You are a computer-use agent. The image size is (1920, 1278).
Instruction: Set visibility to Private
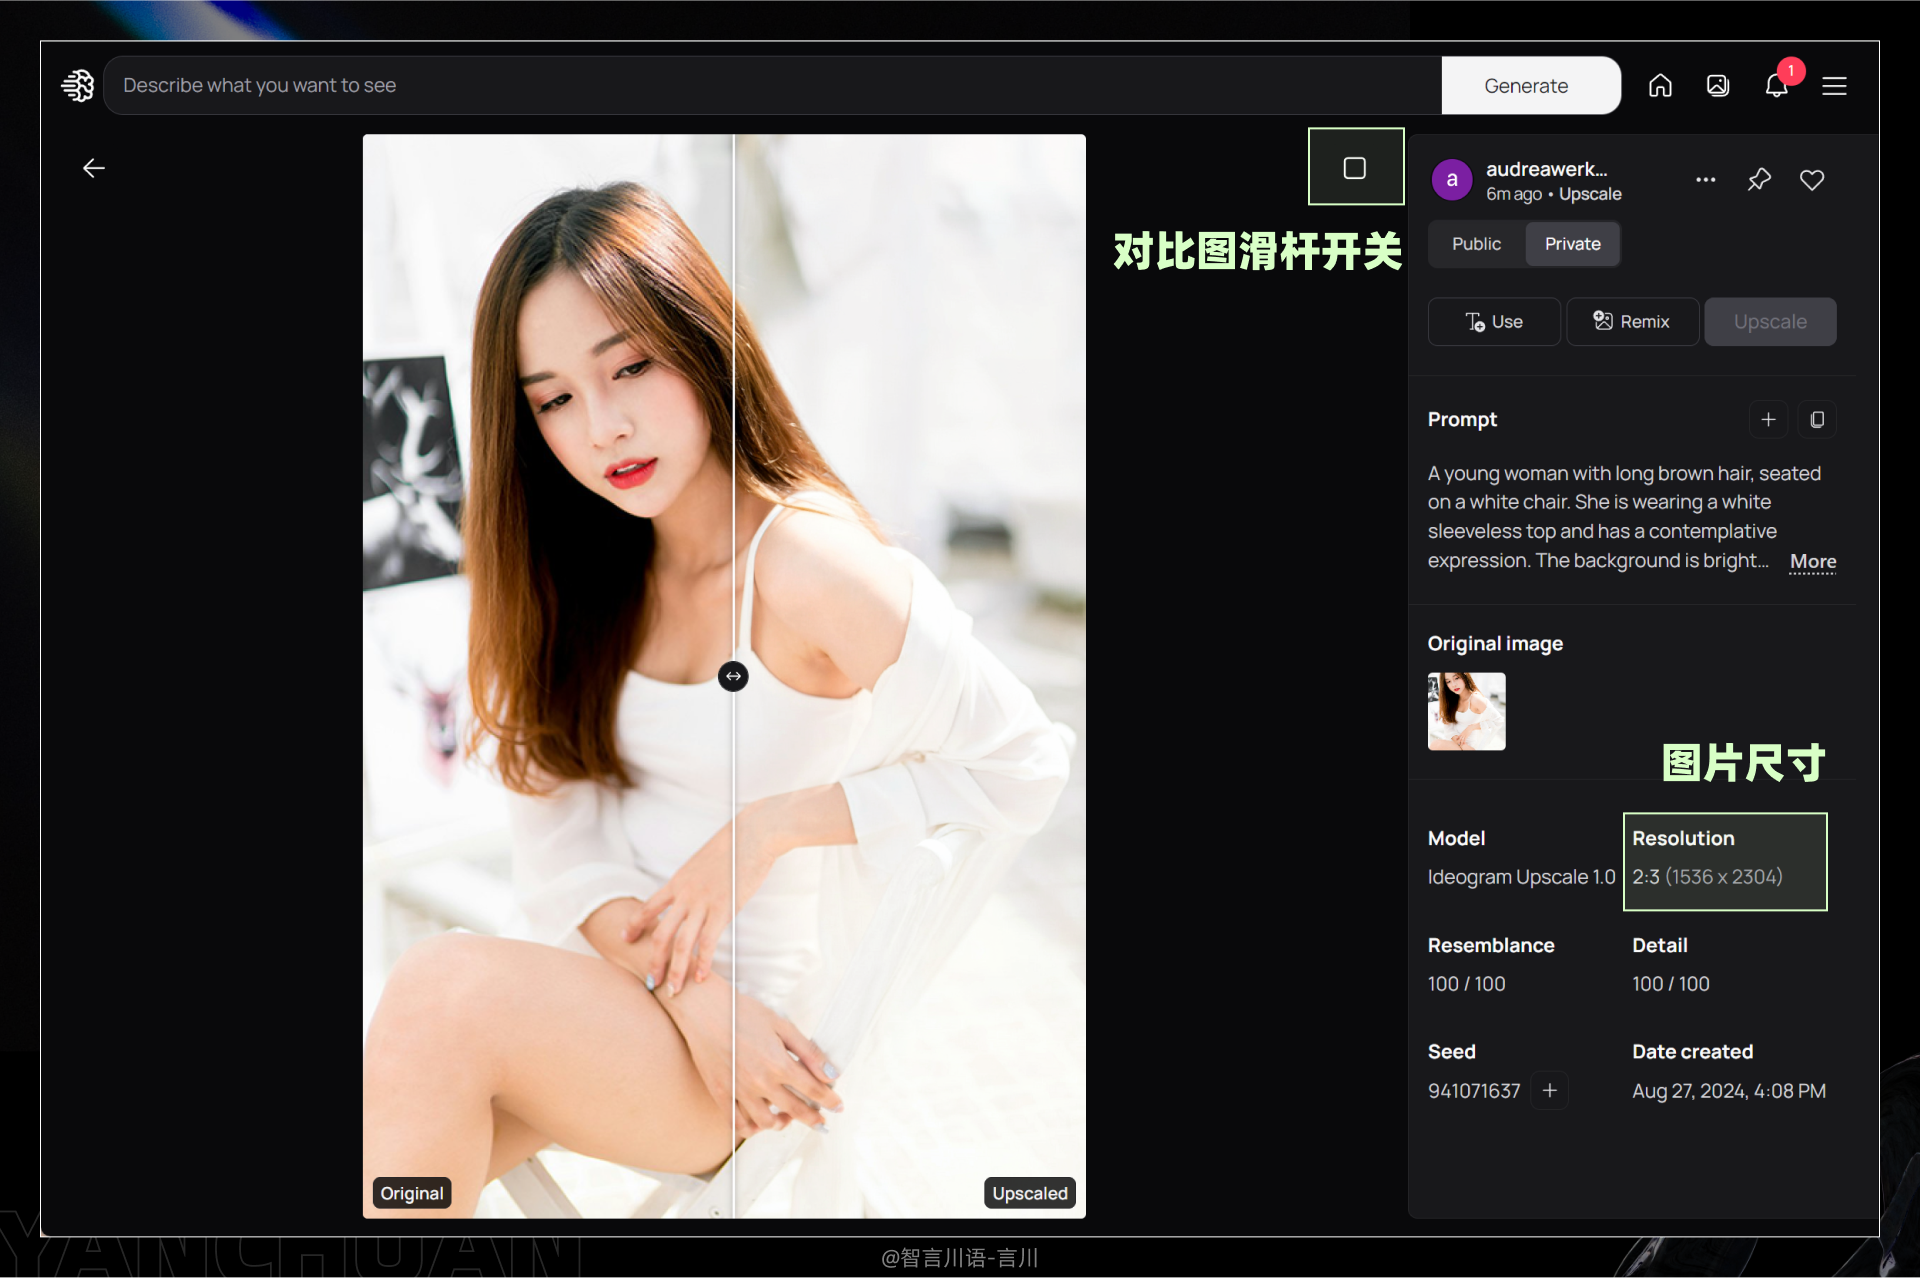(1572, 244)
